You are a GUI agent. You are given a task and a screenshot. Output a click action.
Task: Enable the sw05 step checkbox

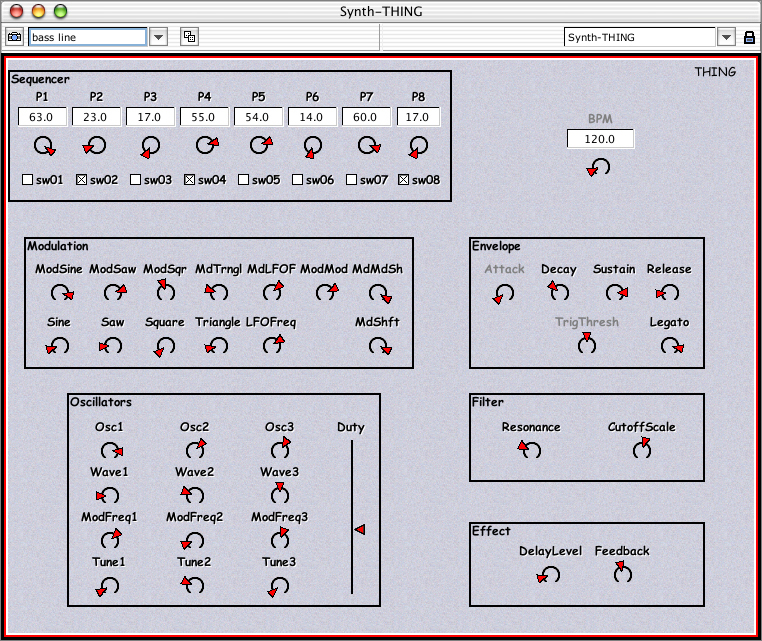click(x=243, y=180)
